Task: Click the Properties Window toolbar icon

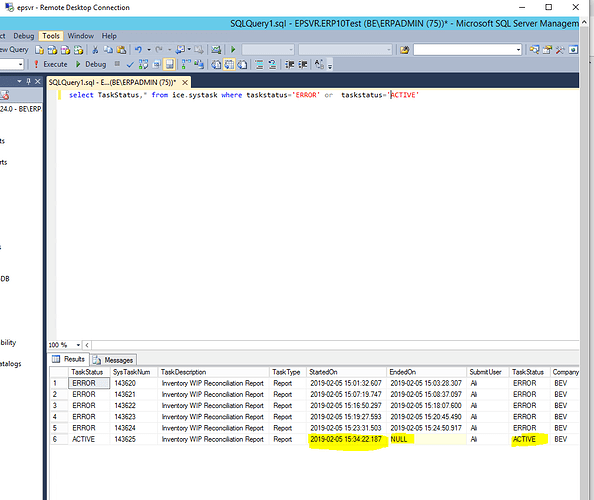Action: pos(547,50)
